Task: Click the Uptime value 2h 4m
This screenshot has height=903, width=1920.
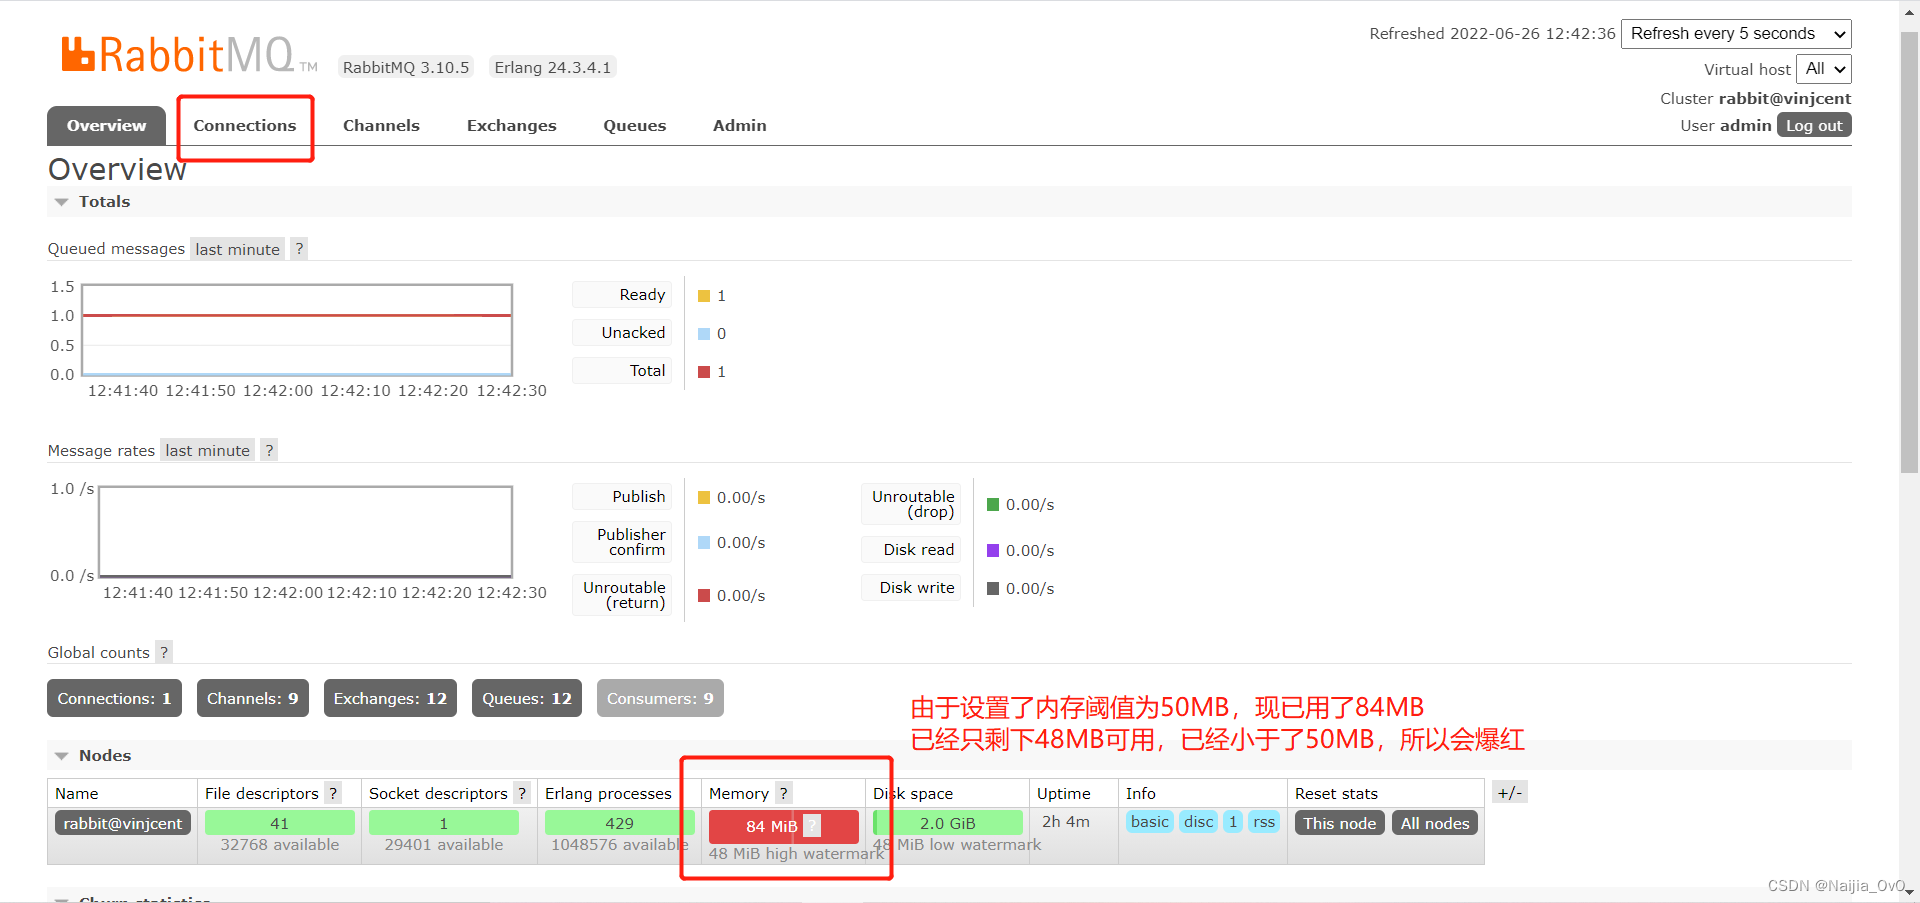Action: pyautogui.click(x=1066, y=822)
